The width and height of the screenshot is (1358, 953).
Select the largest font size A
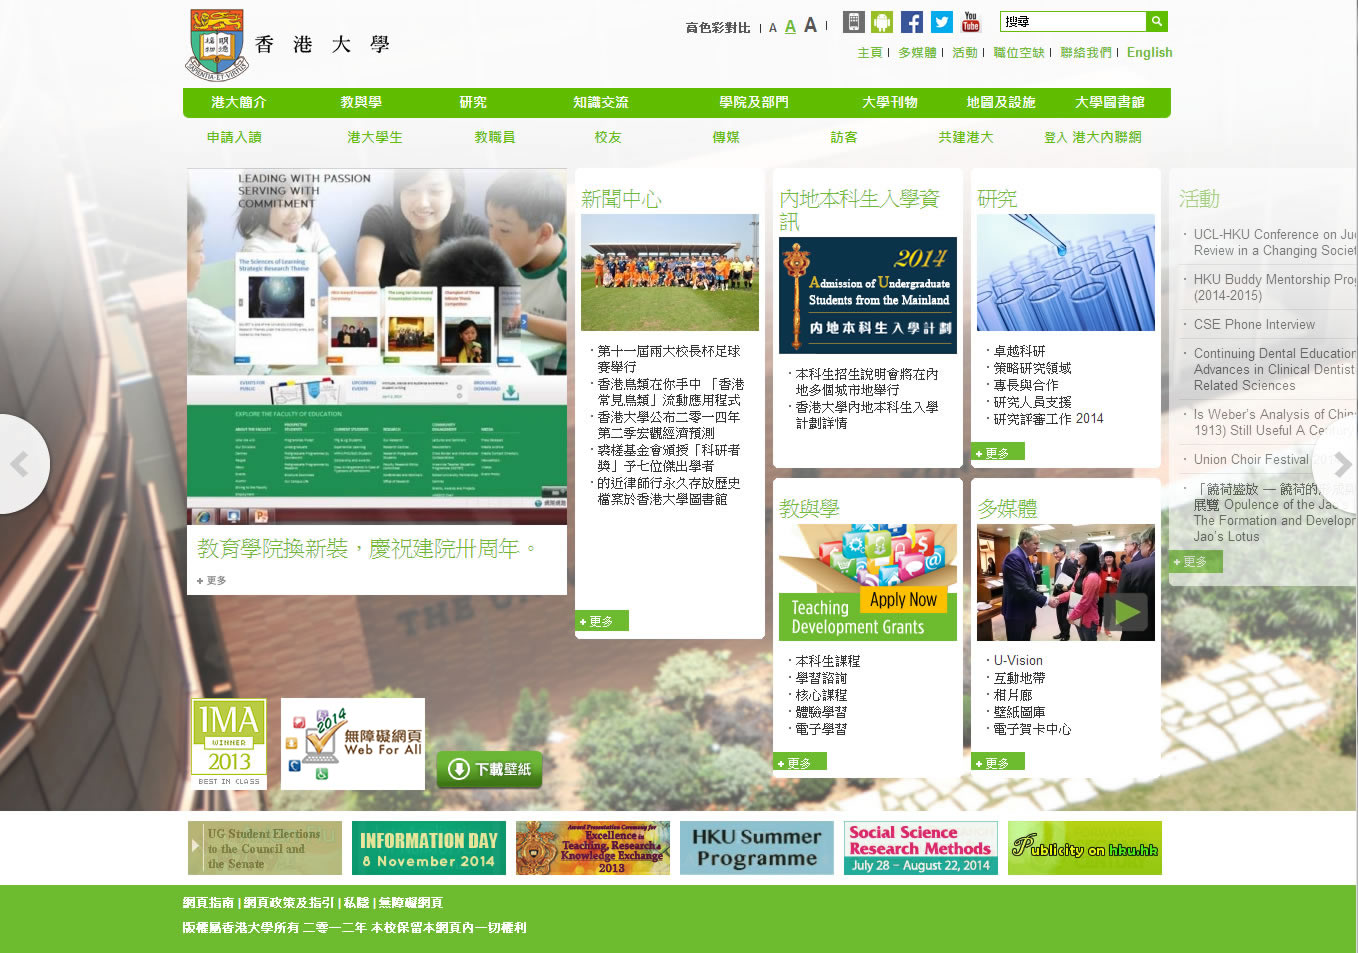(810, 25)
